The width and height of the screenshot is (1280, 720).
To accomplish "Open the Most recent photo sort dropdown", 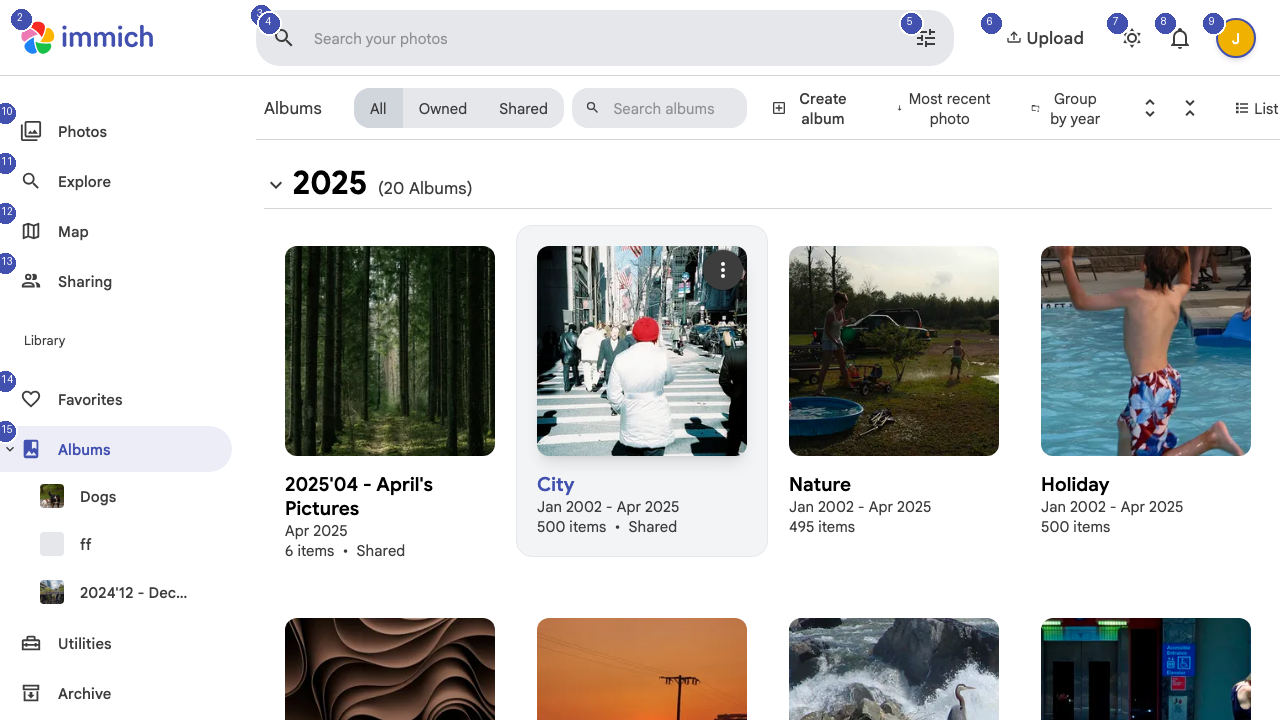I will [x=943, y=108].
